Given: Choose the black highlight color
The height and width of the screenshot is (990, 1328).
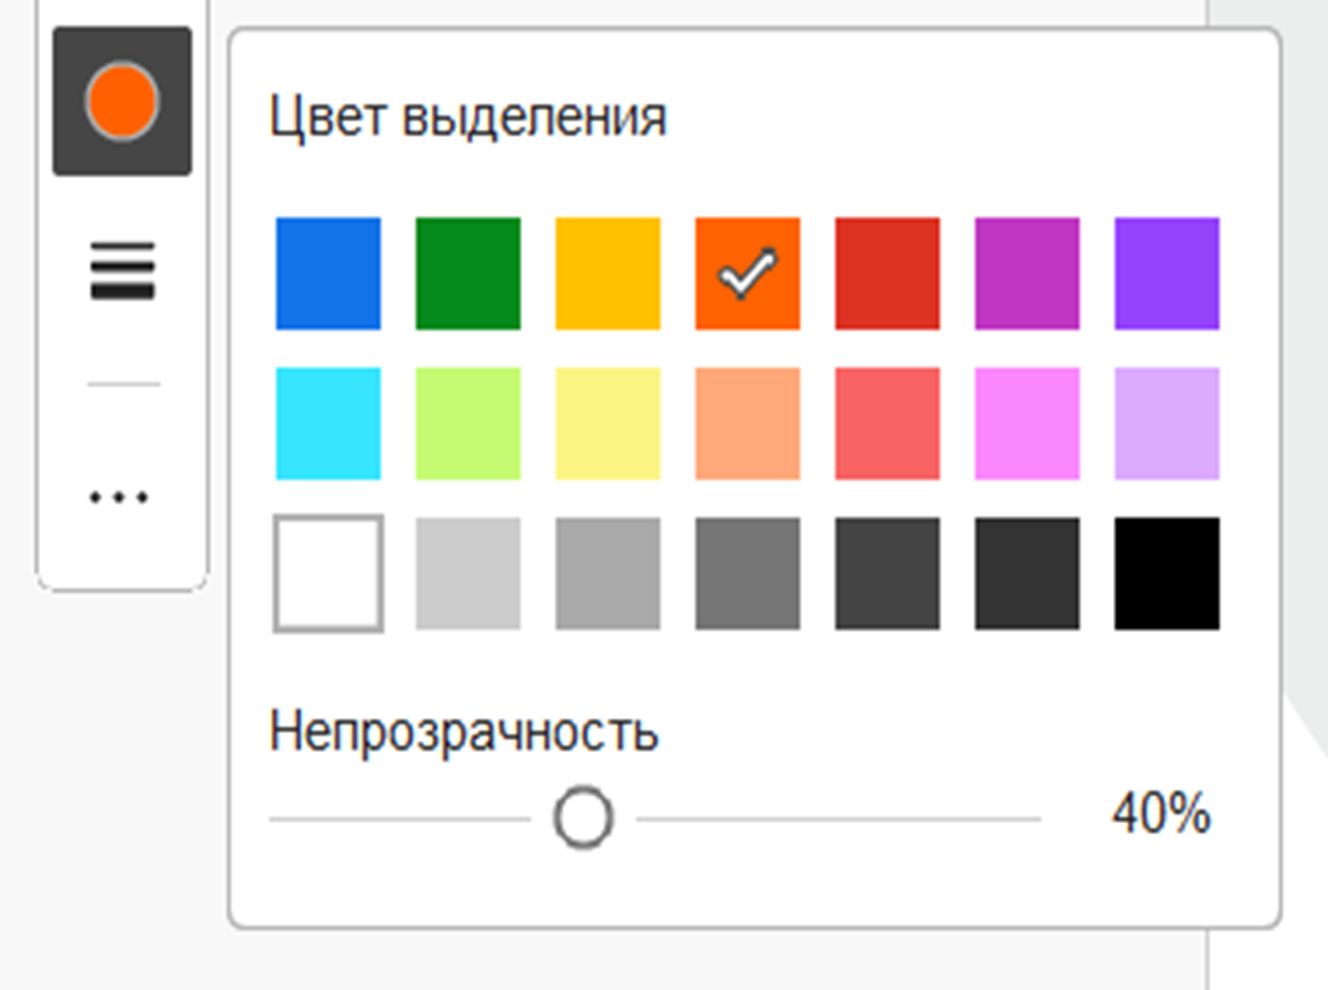Looking at the screenshot, I should pyautogui.click(x=1166, y=573).
